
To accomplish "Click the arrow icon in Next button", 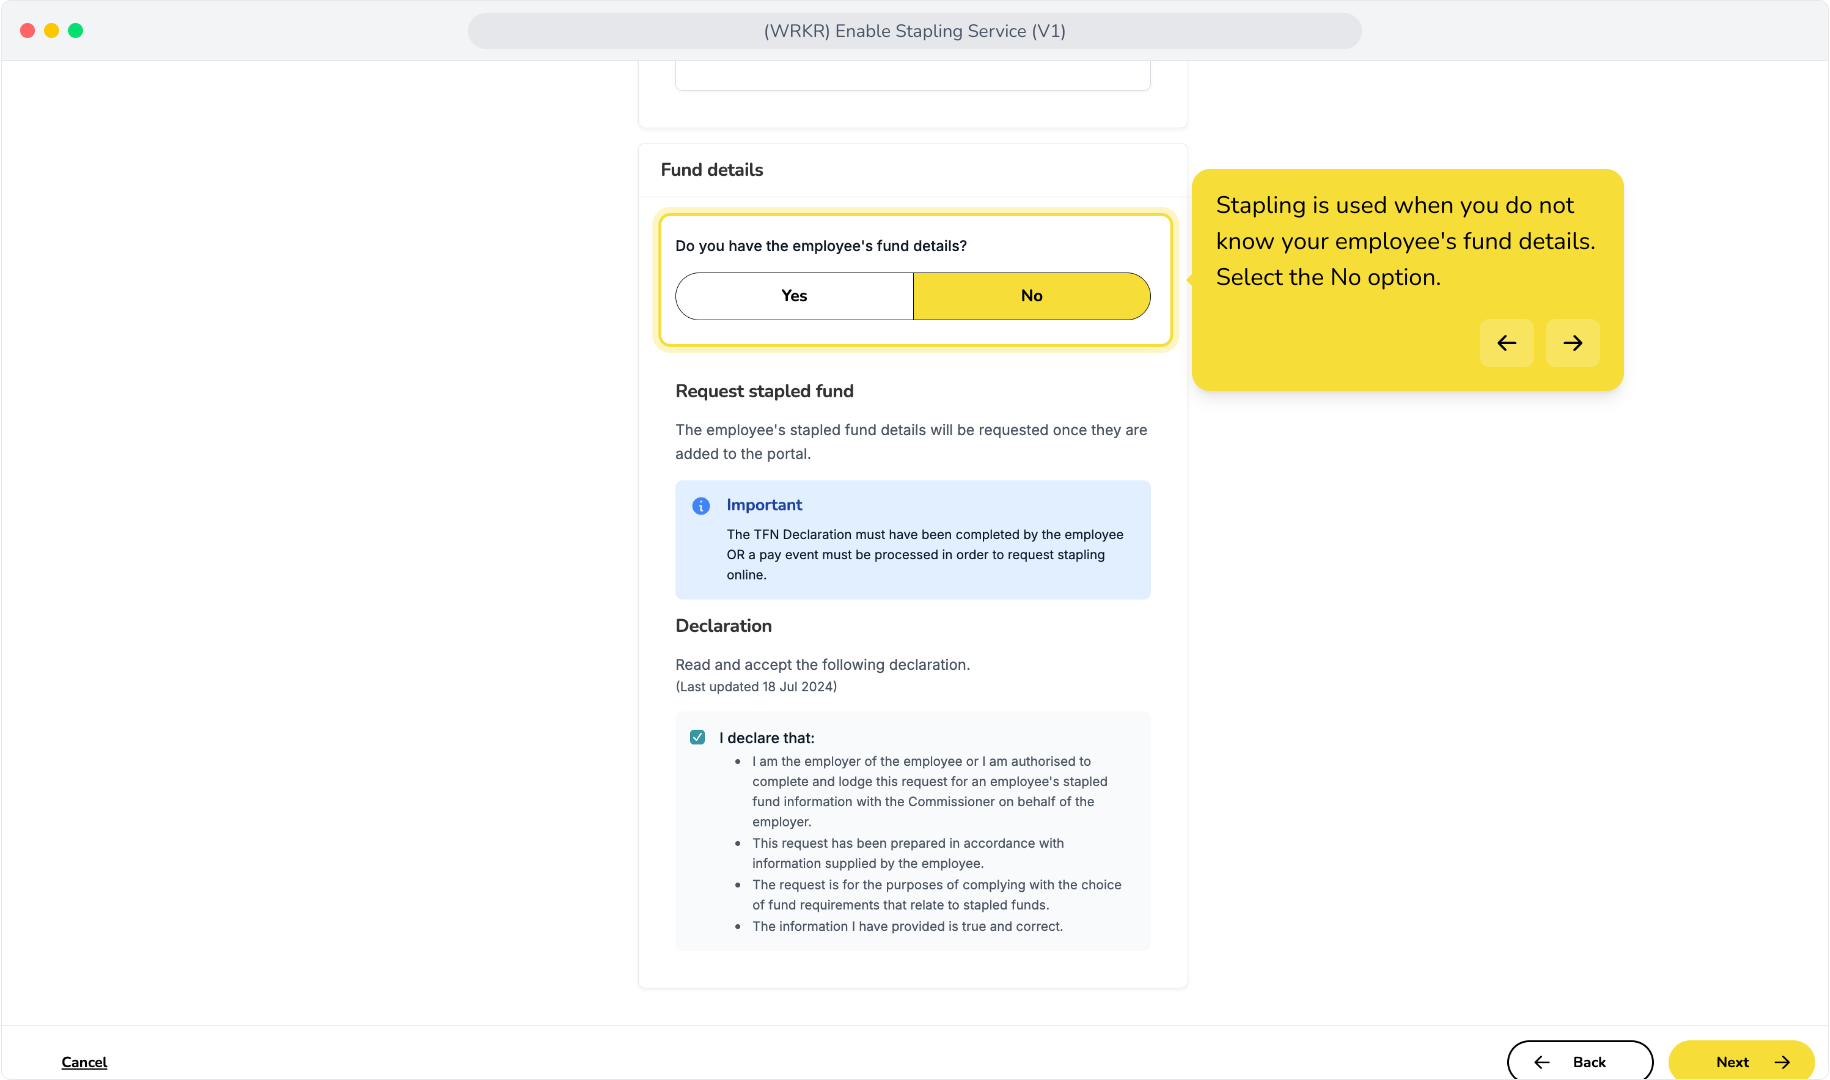I will (x=1782, y=1062).
